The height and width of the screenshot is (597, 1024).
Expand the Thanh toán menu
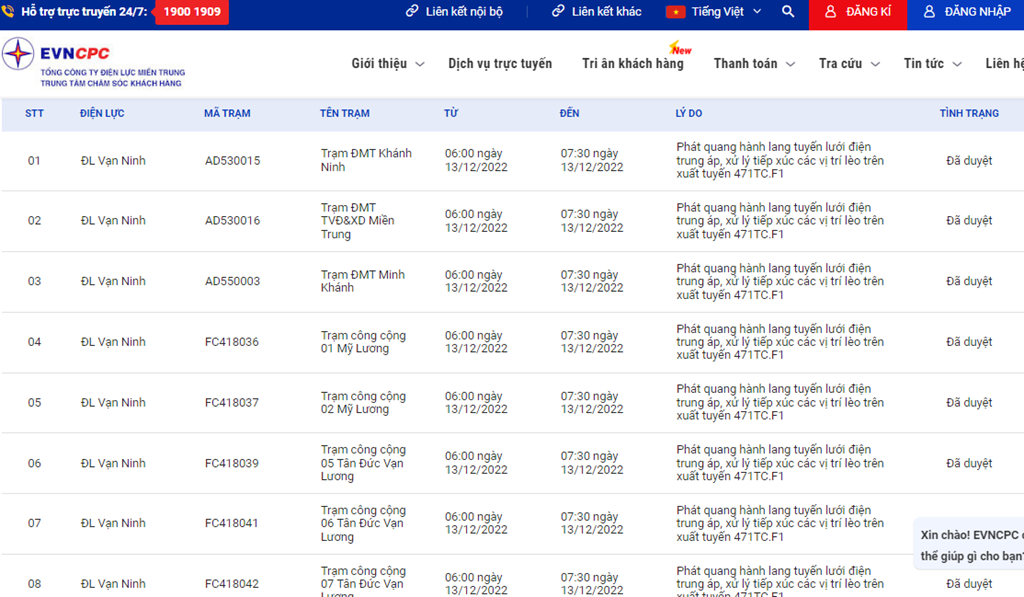tap(753, 64)
